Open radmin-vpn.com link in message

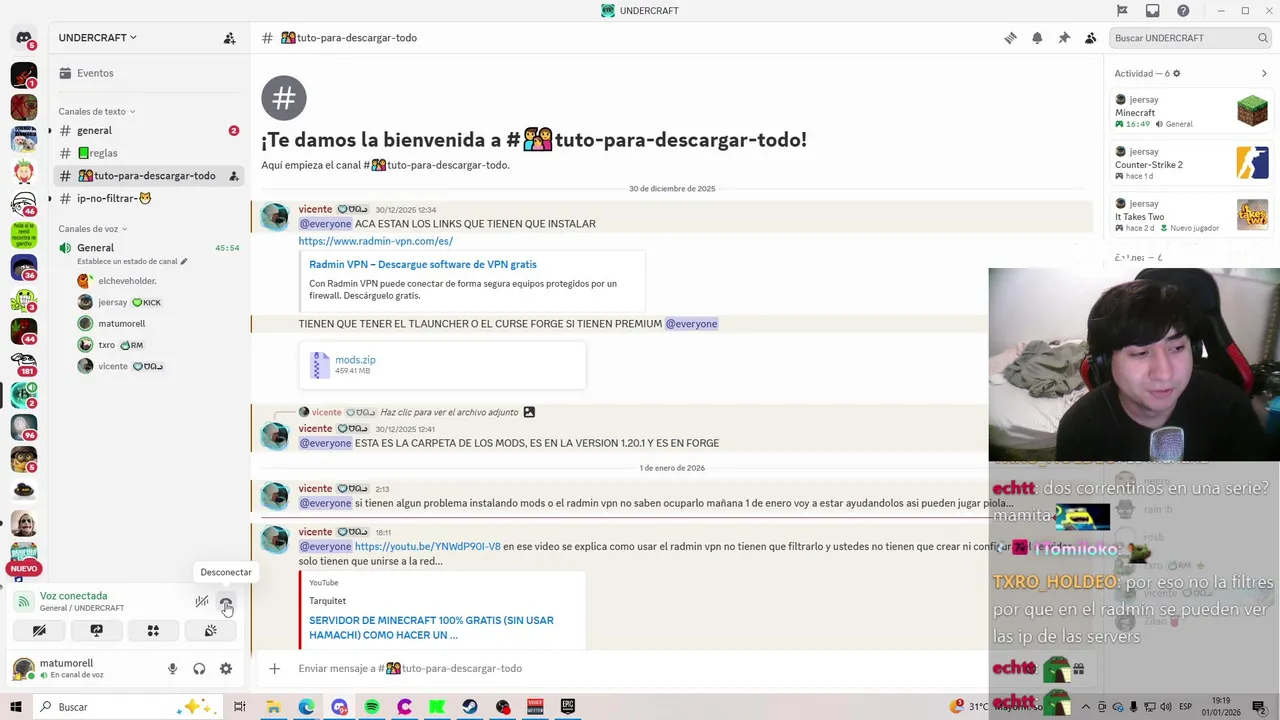(x=375, y=241)
